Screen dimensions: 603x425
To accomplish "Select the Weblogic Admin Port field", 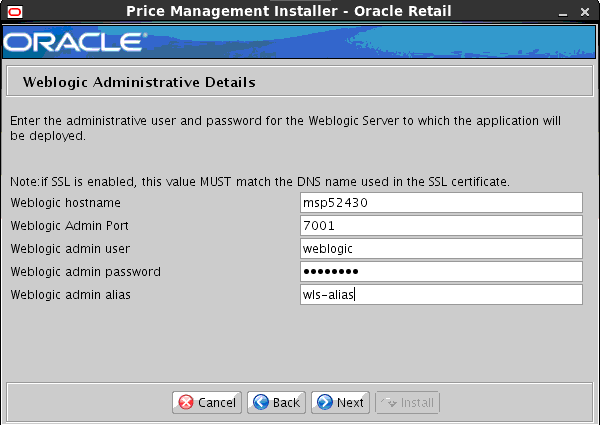I will pos(441,225).
